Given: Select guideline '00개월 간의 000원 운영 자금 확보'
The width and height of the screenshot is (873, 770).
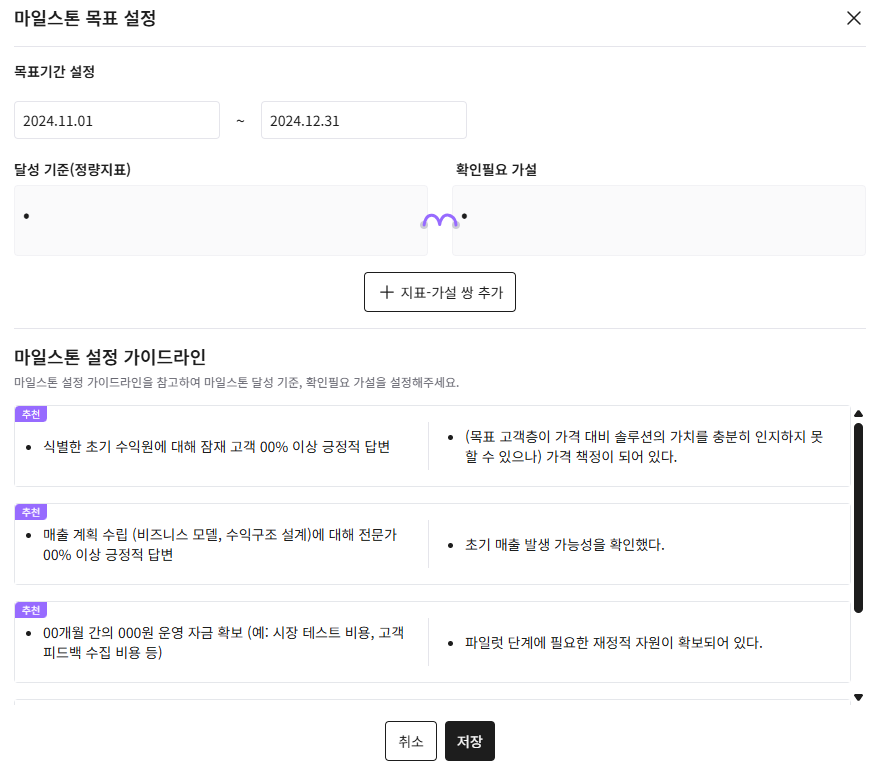Looking at the screenshot, I should (223, 643).
